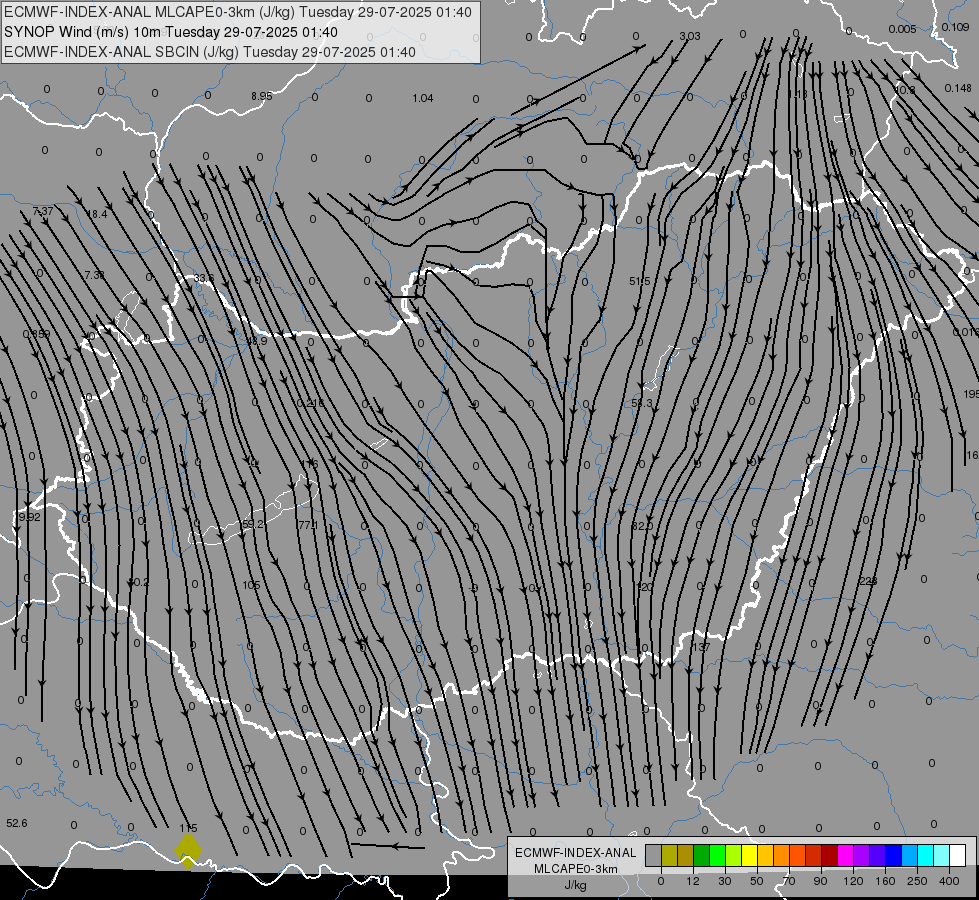Click the map value 137

[701, 647]
